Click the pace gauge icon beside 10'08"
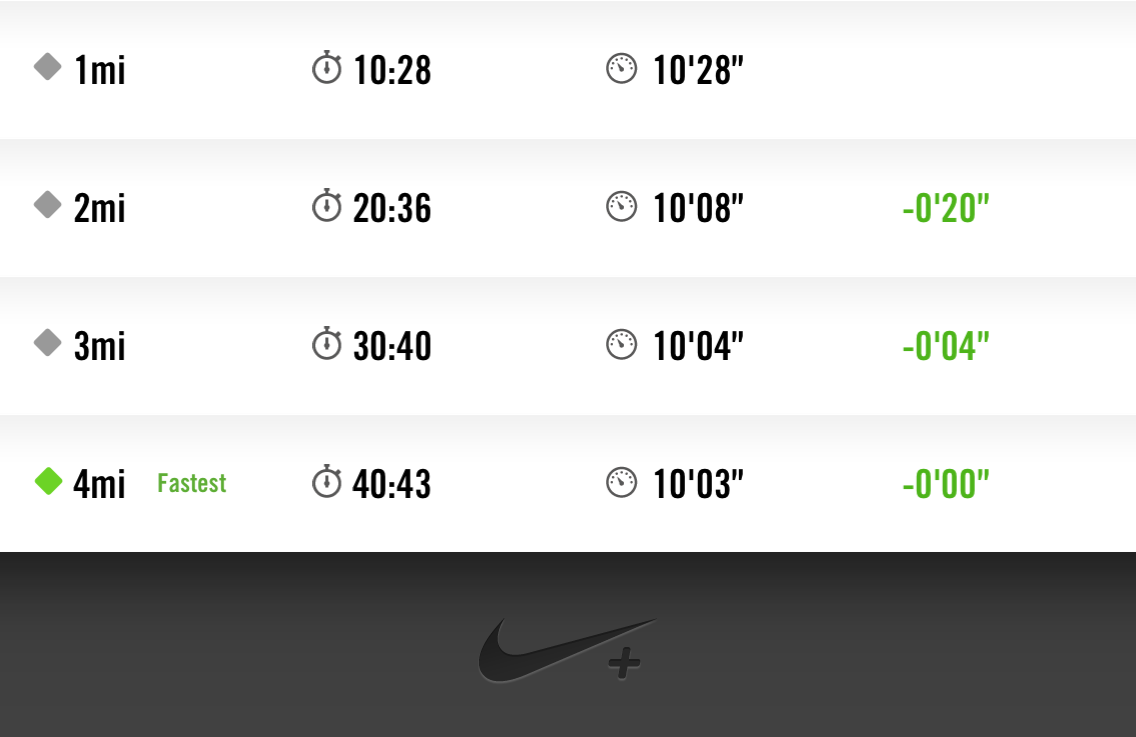This screenshot has height=737, width=1136. point(621,208)
